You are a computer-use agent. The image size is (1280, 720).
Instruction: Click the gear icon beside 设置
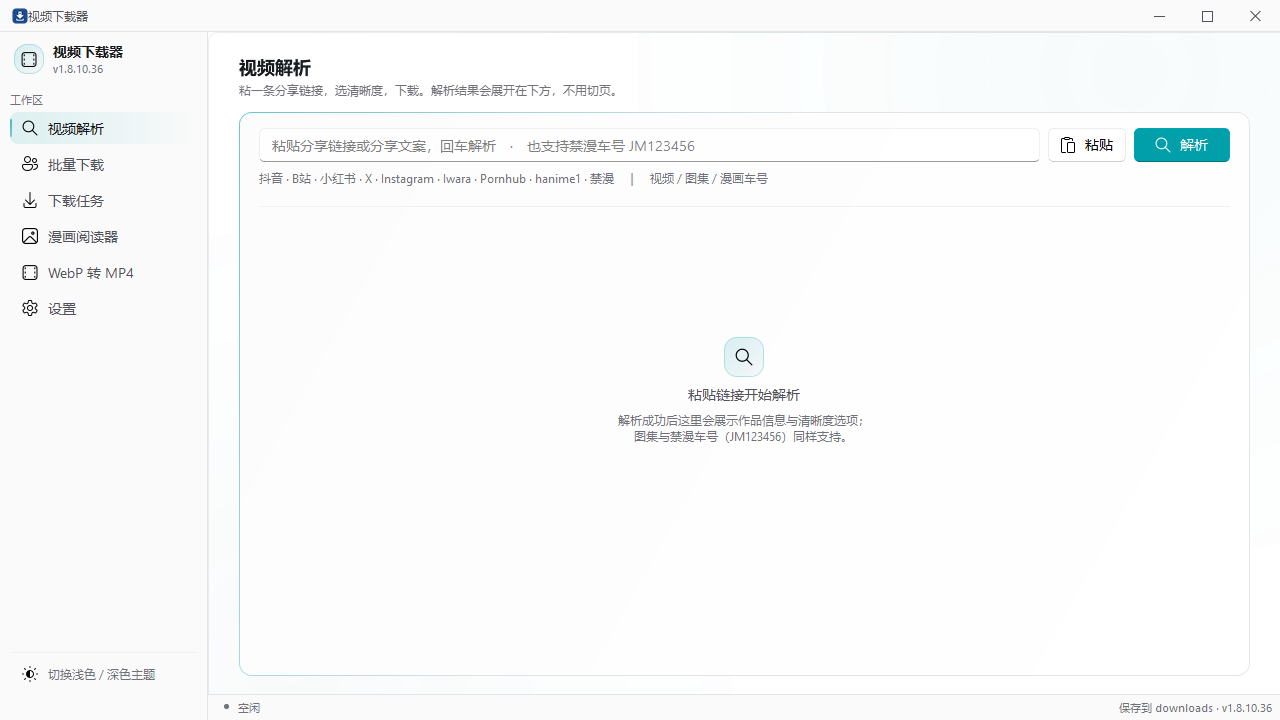point(30,309)
